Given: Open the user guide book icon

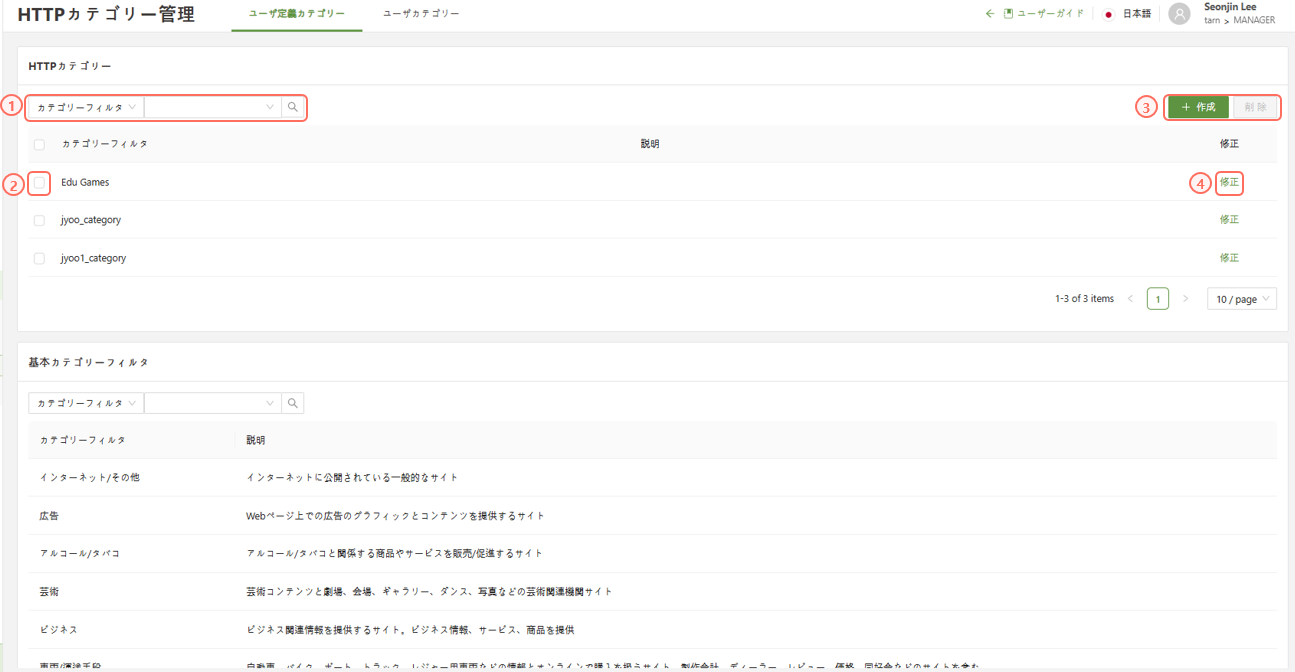Looking at the screenshot, I should click(1008, 14).
